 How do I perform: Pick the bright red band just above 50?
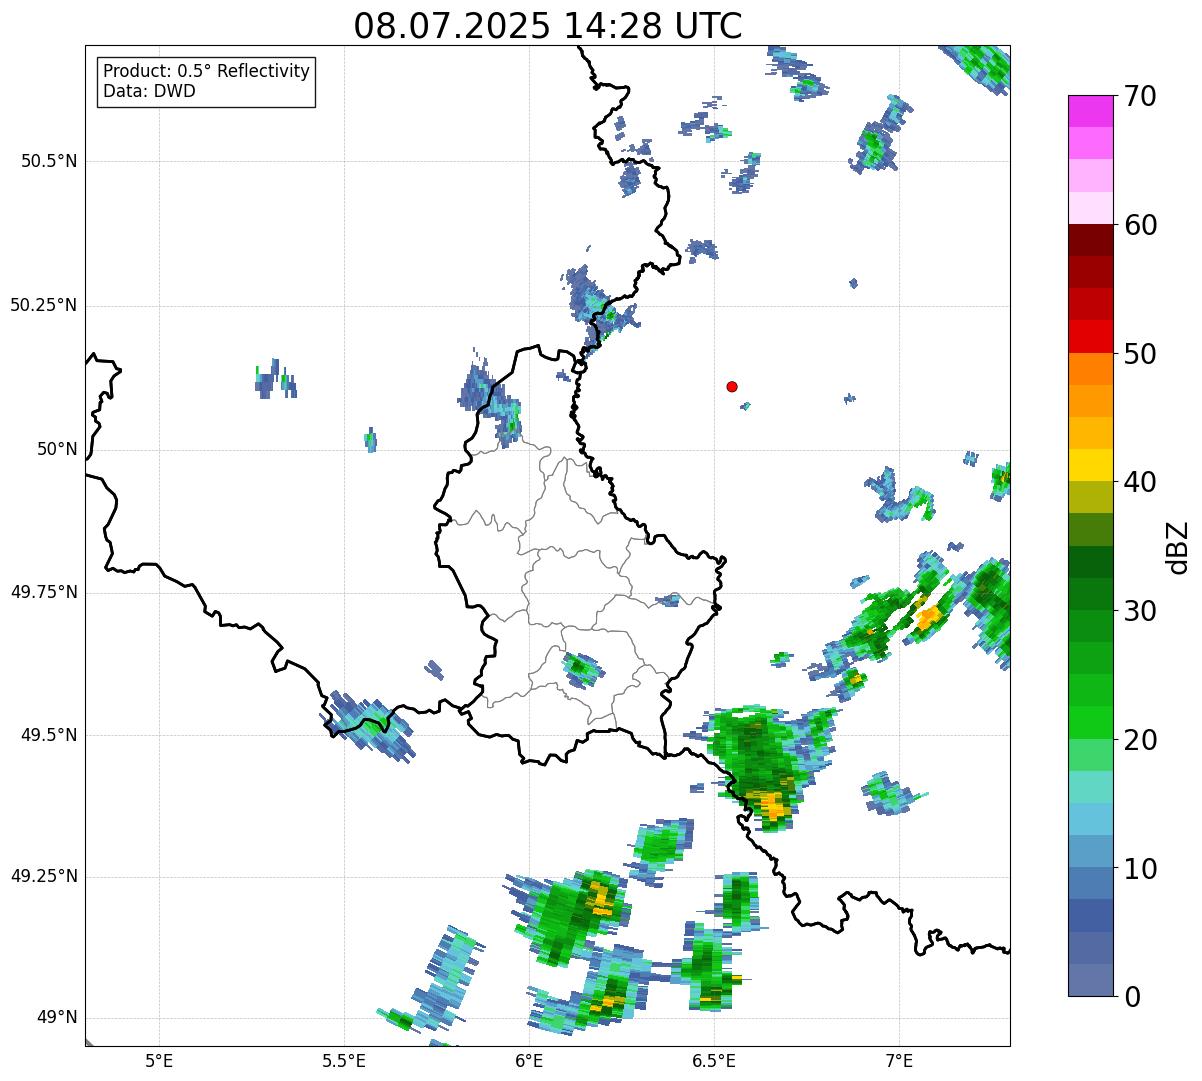(1090, 337)
